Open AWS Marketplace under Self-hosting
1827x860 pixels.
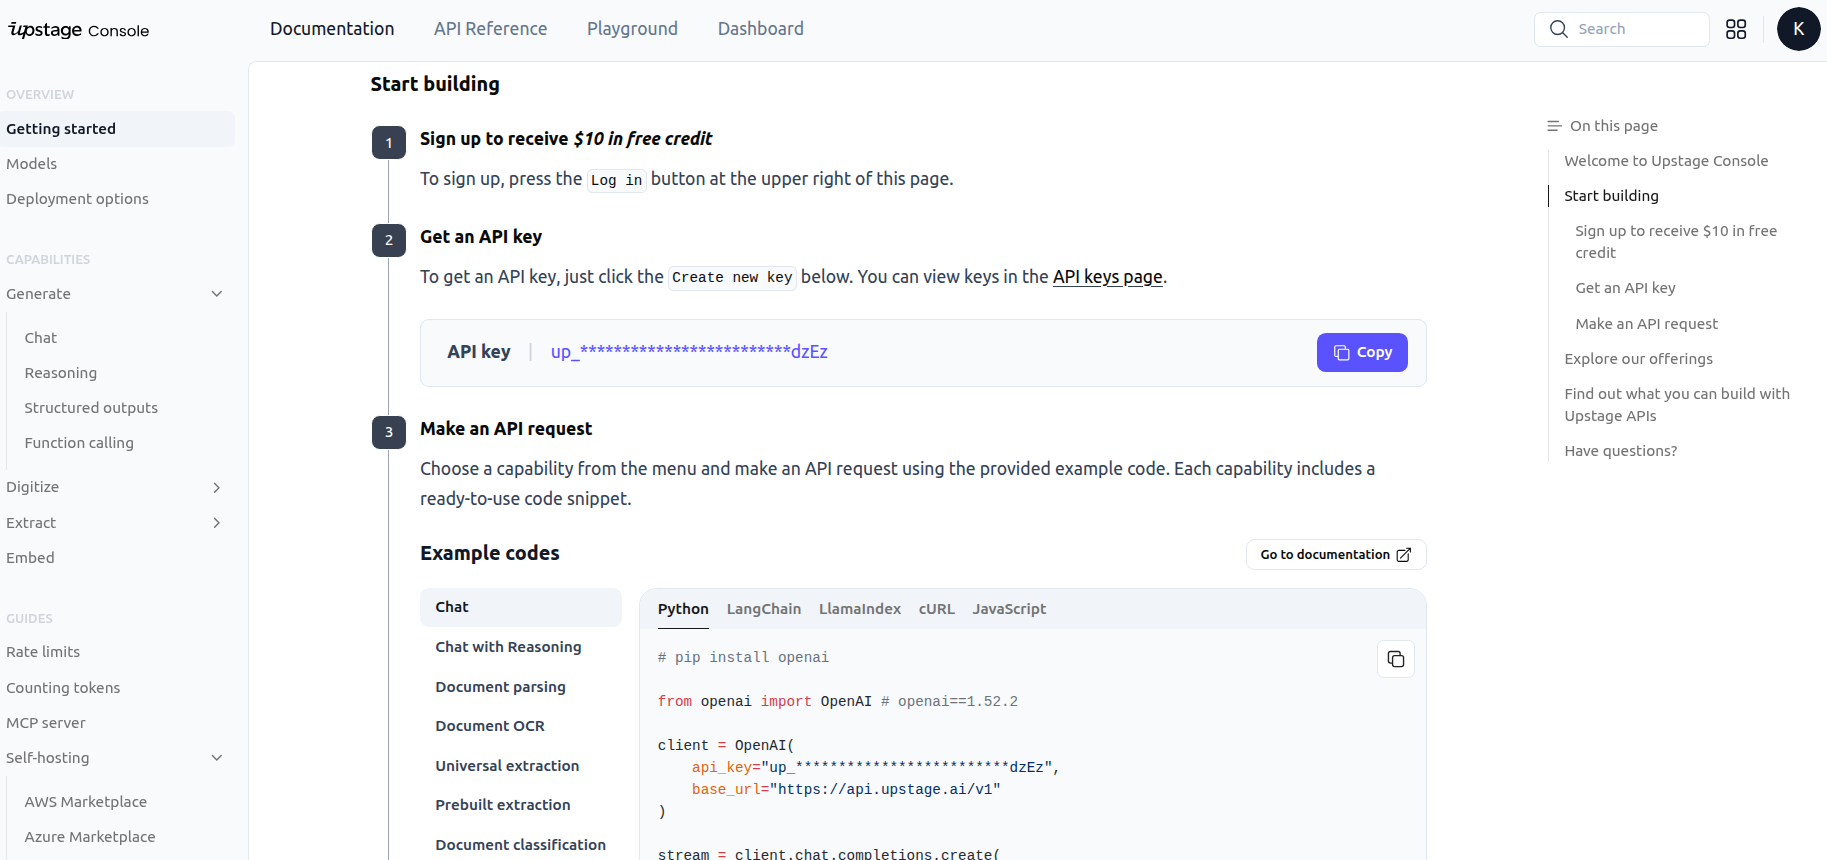[86, 802]
